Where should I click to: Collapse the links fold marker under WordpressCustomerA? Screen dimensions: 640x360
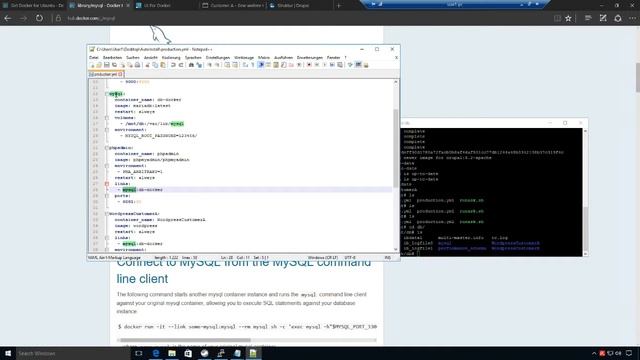point(107,238)
